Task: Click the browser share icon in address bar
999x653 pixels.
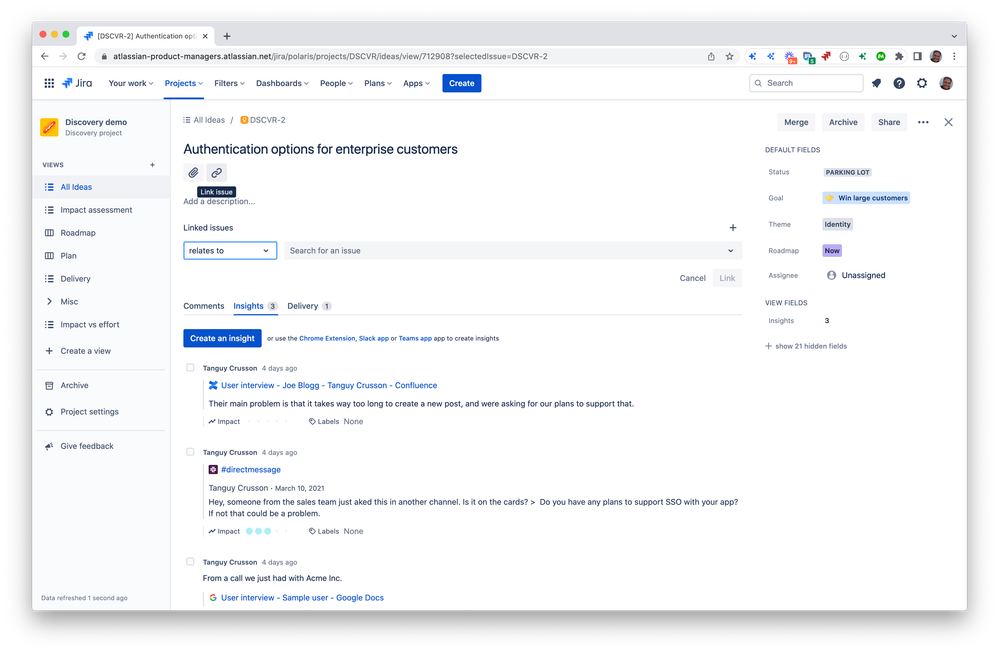Action: 711,56
